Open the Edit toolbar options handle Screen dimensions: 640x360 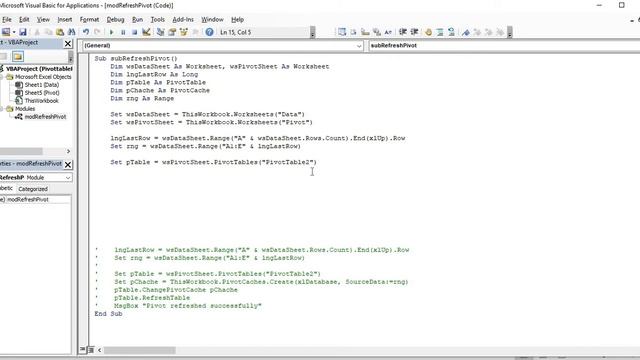(509, 32)
